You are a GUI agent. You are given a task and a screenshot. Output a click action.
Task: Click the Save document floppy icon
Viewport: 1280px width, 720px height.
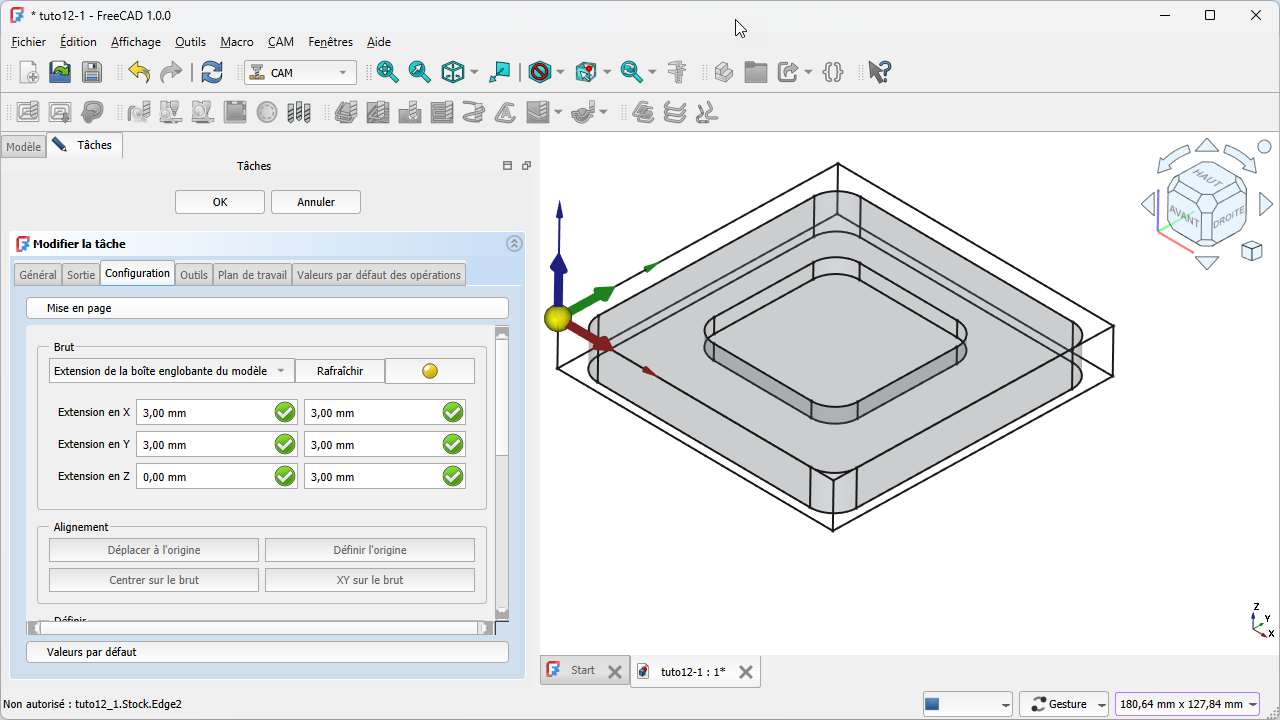(x=91, y=72)
